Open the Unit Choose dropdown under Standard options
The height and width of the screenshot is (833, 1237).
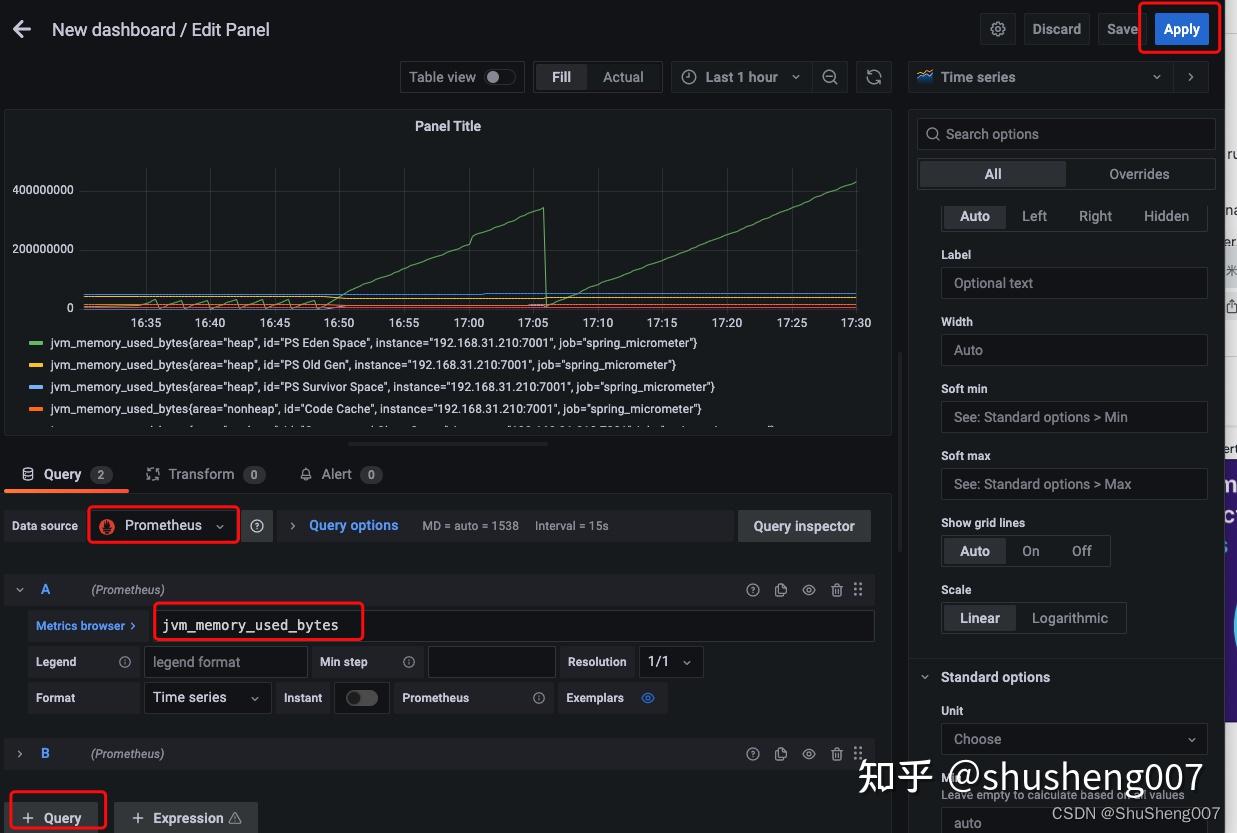pyautogui.click(x=1073, y=738)
